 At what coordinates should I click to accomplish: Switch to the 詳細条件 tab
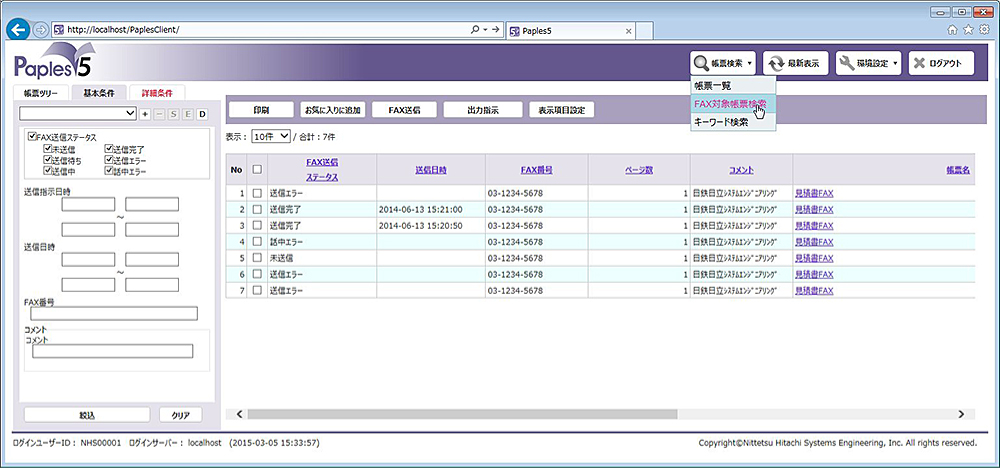(x=157, y=93)
